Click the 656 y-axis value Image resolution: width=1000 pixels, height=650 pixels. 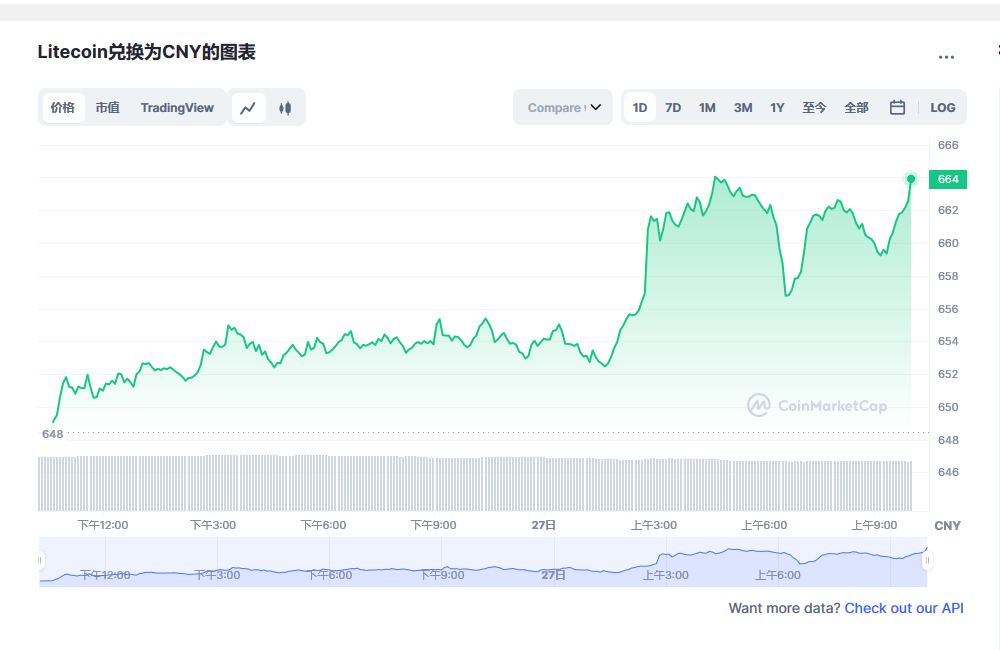pyautogui.click(x=948, y=309)
